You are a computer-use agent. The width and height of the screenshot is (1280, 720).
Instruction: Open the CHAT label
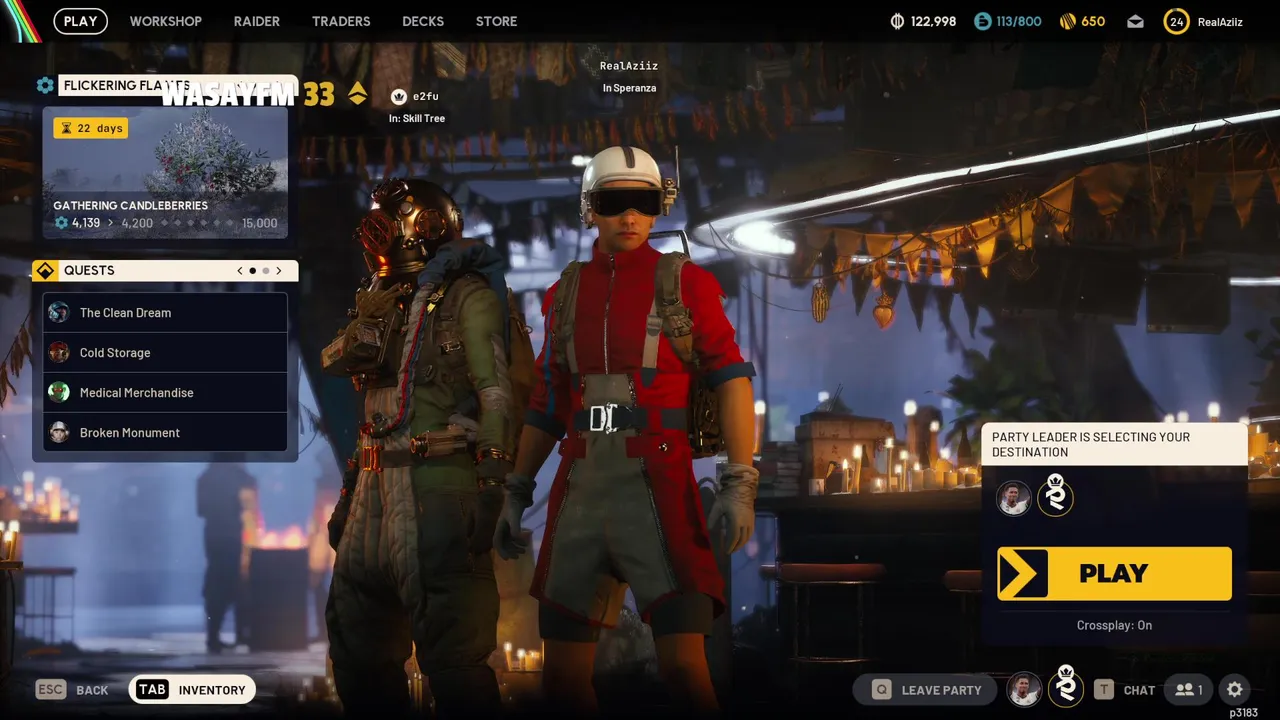(1139, 690)
